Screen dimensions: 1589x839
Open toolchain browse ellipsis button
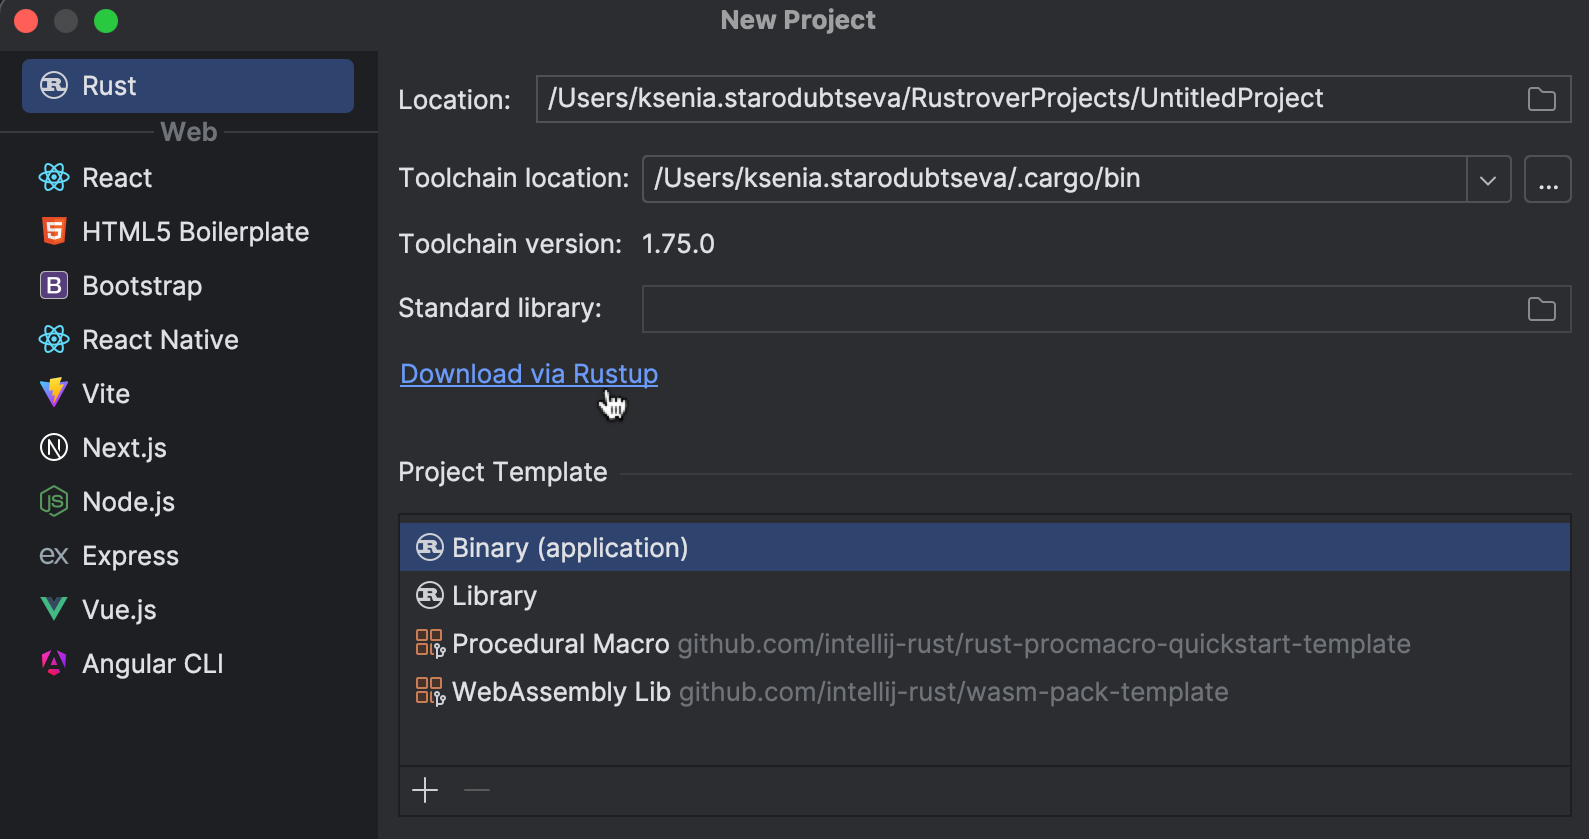click(x=1547, y=180)
